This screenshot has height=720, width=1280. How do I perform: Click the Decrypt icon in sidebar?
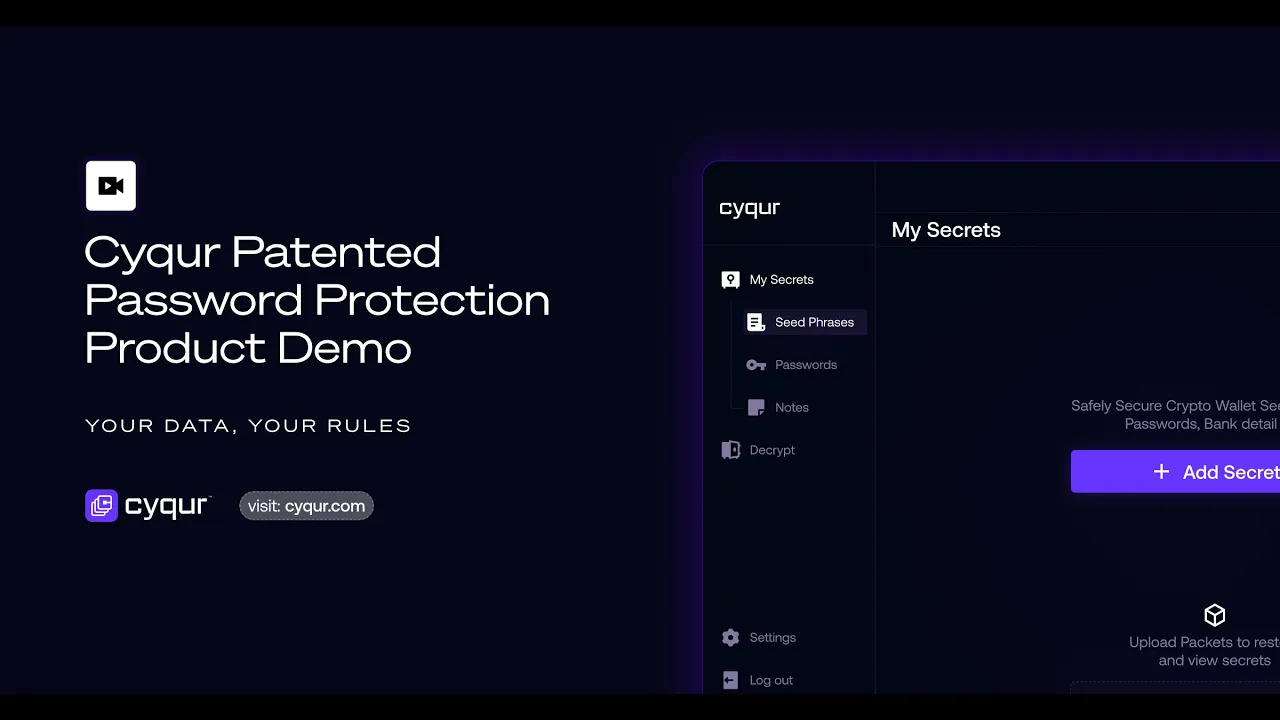[731, 450]
